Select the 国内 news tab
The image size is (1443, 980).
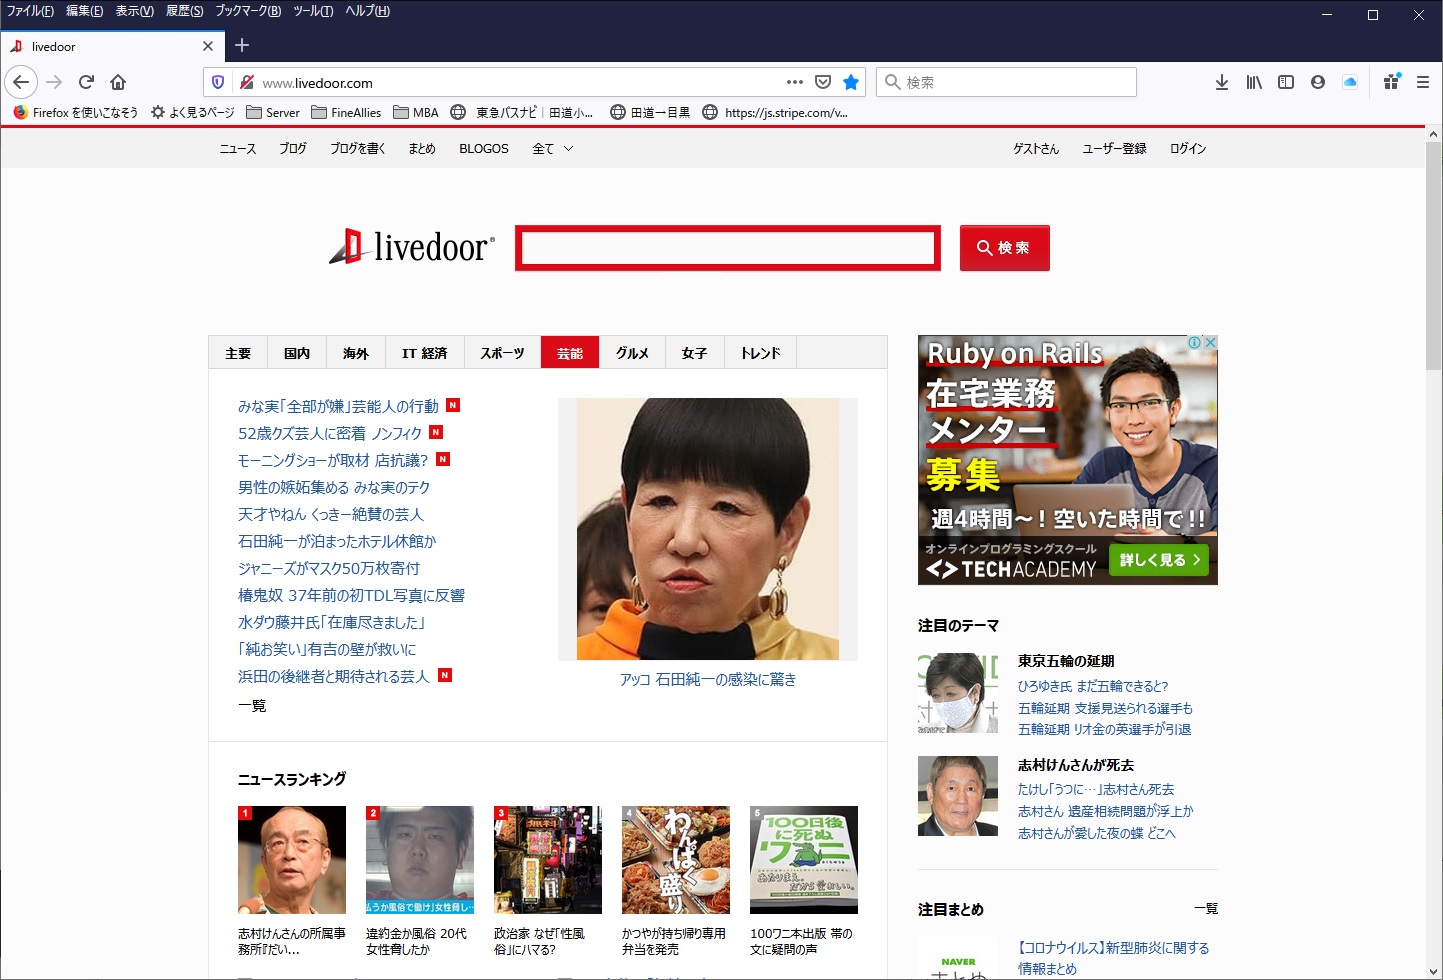297,353
